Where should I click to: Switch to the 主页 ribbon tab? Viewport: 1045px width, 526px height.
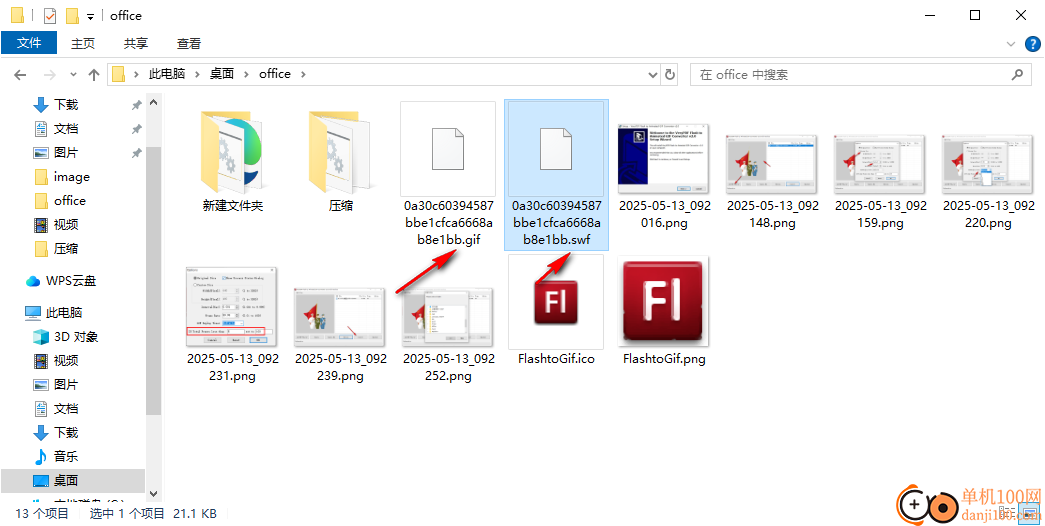point(83,43)
